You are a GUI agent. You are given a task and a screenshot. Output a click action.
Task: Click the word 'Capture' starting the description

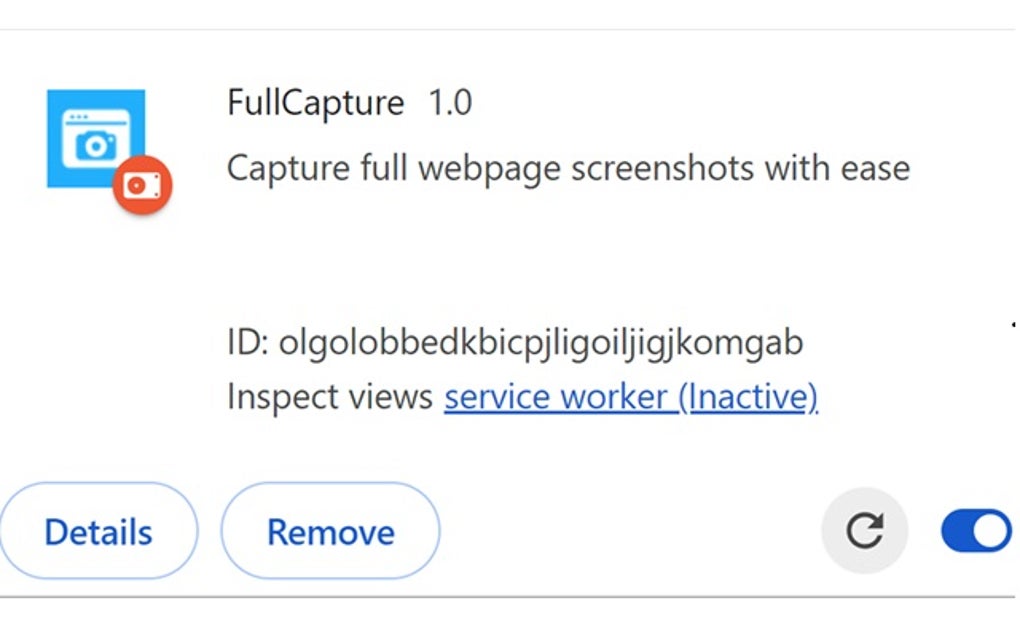tap(288, 168)
